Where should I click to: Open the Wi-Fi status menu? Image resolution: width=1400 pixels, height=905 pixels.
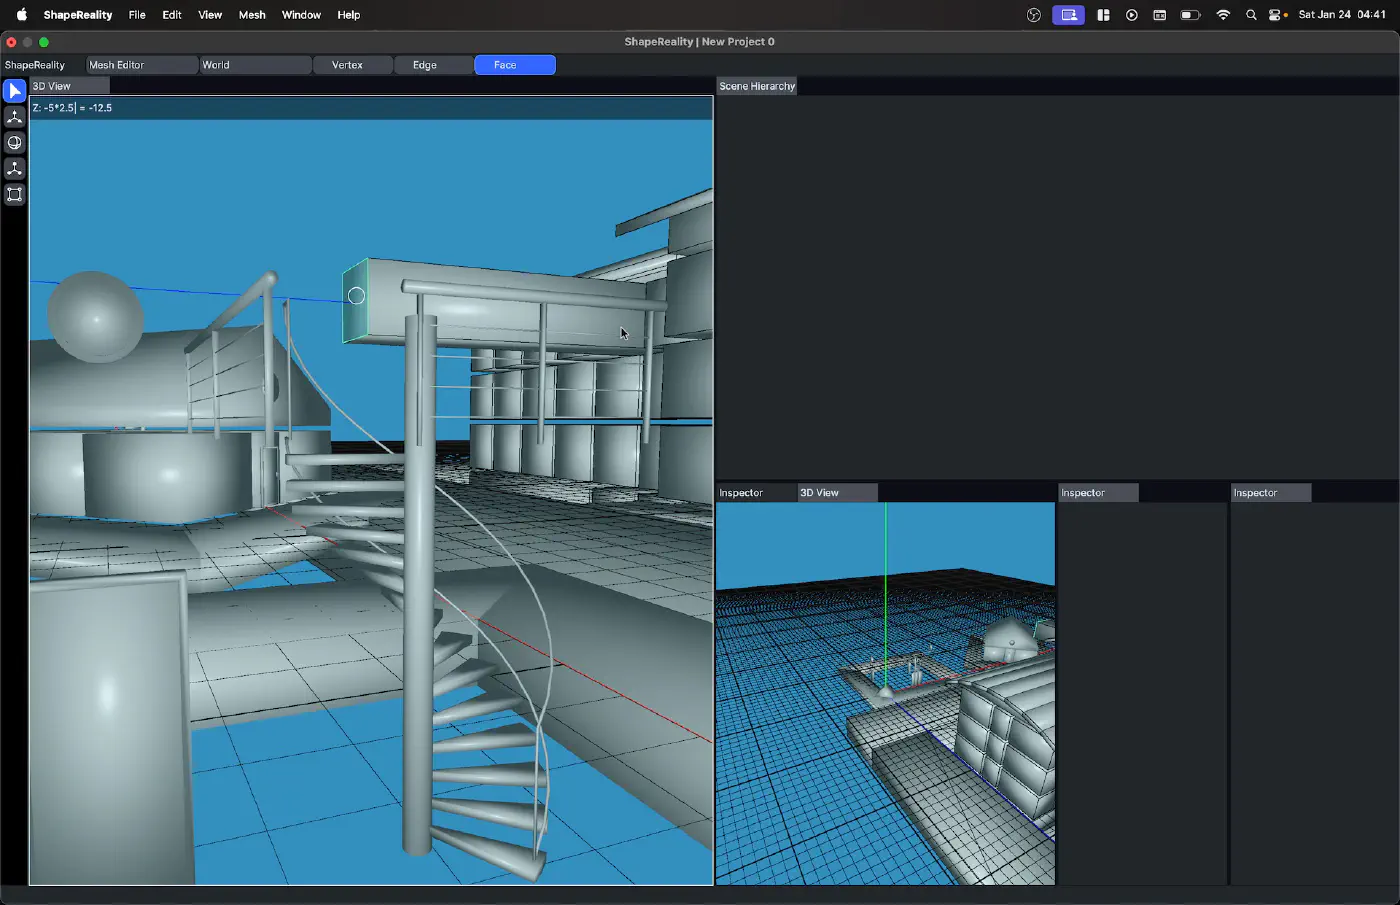(1223, 15)
